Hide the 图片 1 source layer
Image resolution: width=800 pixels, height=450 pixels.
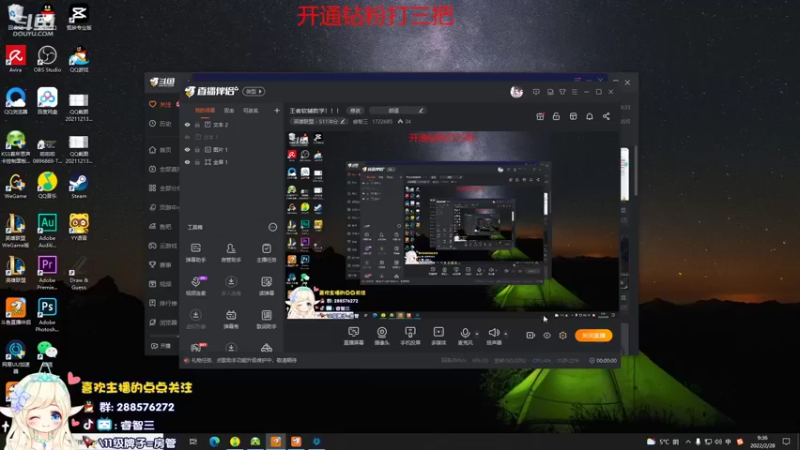187,149
